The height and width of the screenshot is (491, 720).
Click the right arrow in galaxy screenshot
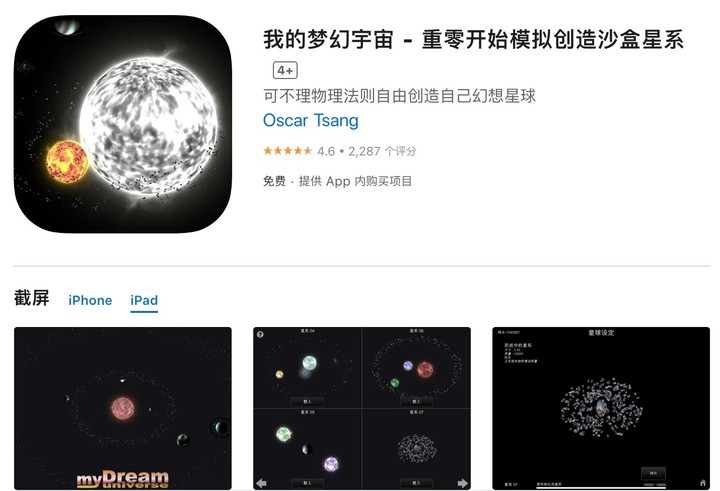(x=462, y=483)
